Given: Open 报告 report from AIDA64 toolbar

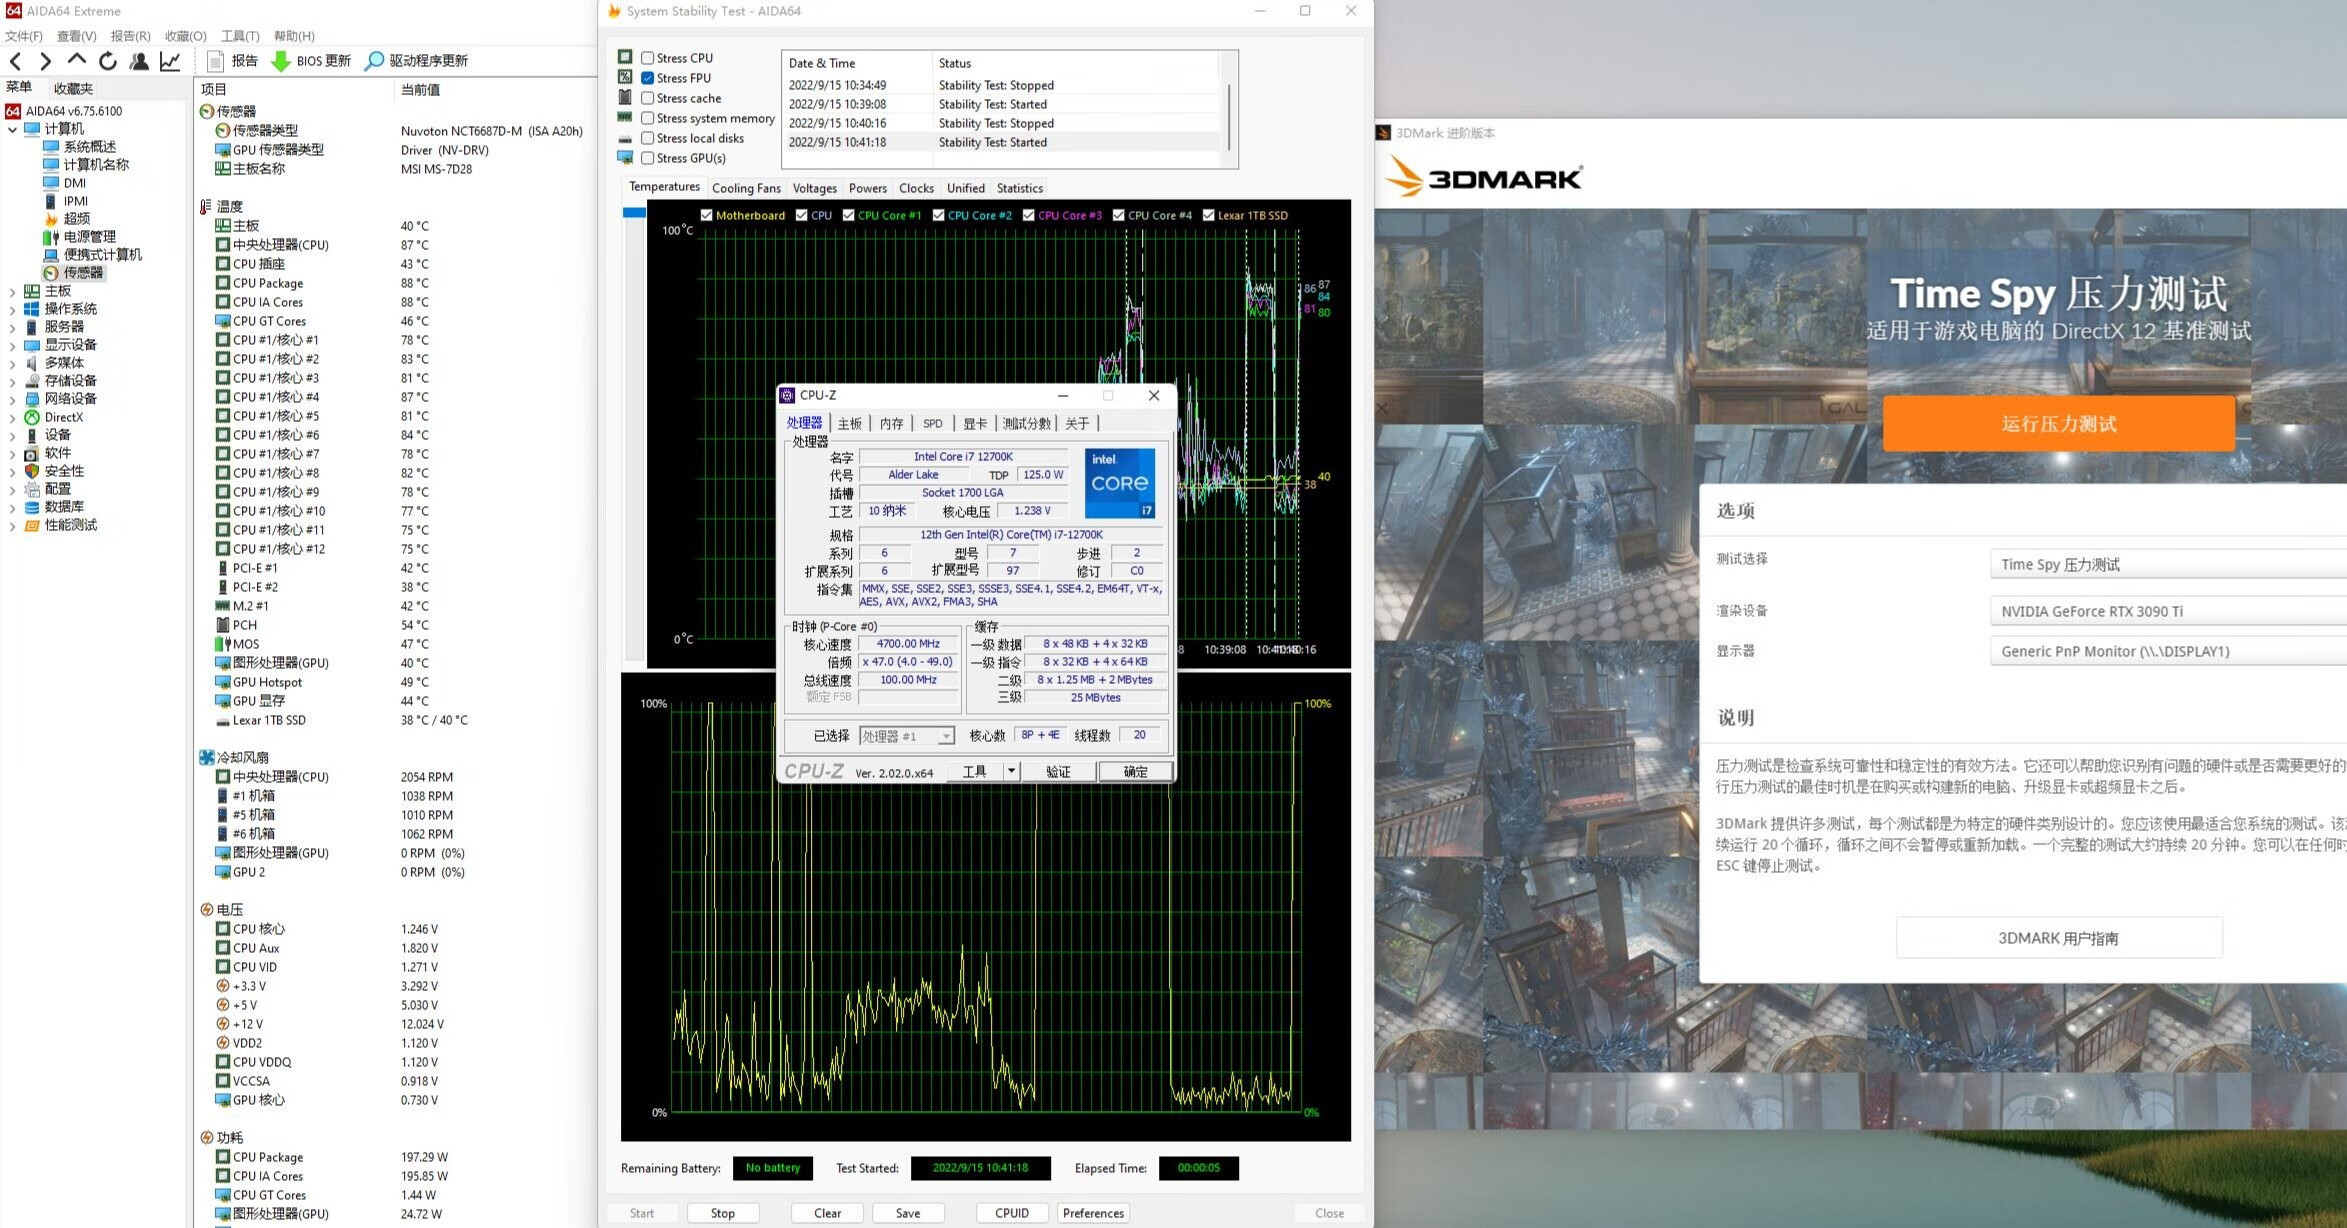Looking at the screenshot, I should (x=232, y=61).
